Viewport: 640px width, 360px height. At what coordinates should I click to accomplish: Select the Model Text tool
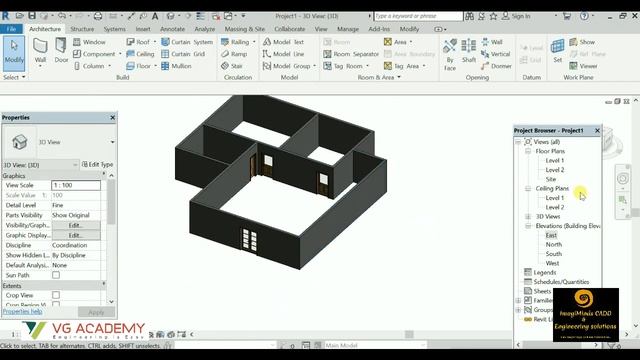click(x=284, y=42)
